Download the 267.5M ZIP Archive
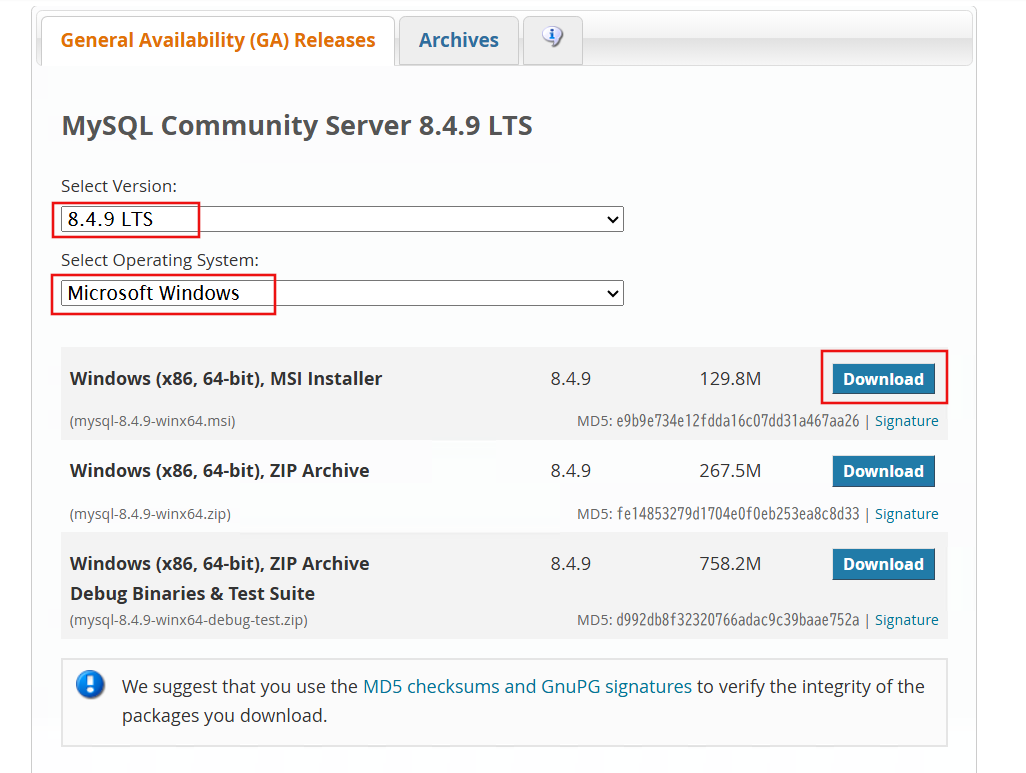1026x773 pixels. tap(883, 471)
